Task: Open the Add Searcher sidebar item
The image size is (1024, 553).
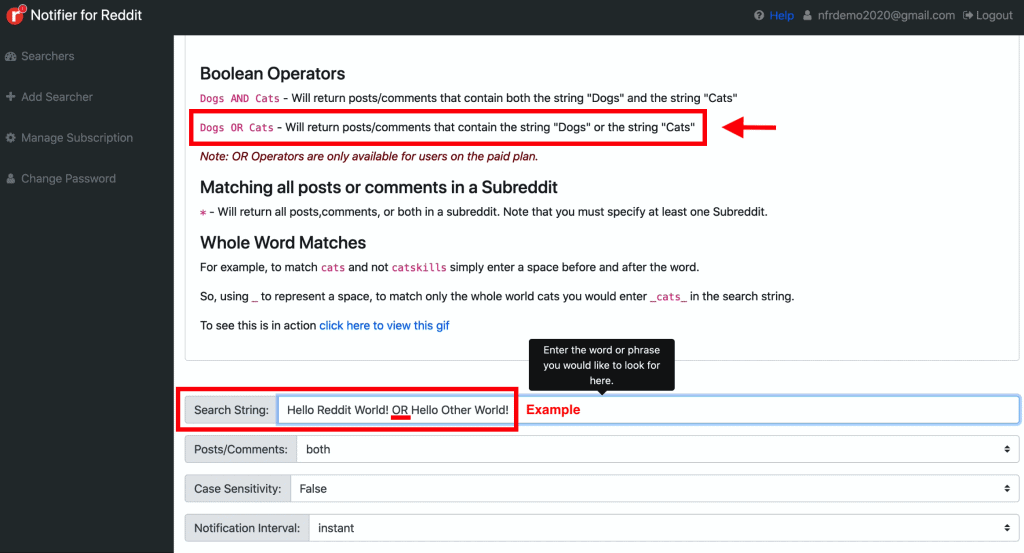Action: (x=57, y=97)
